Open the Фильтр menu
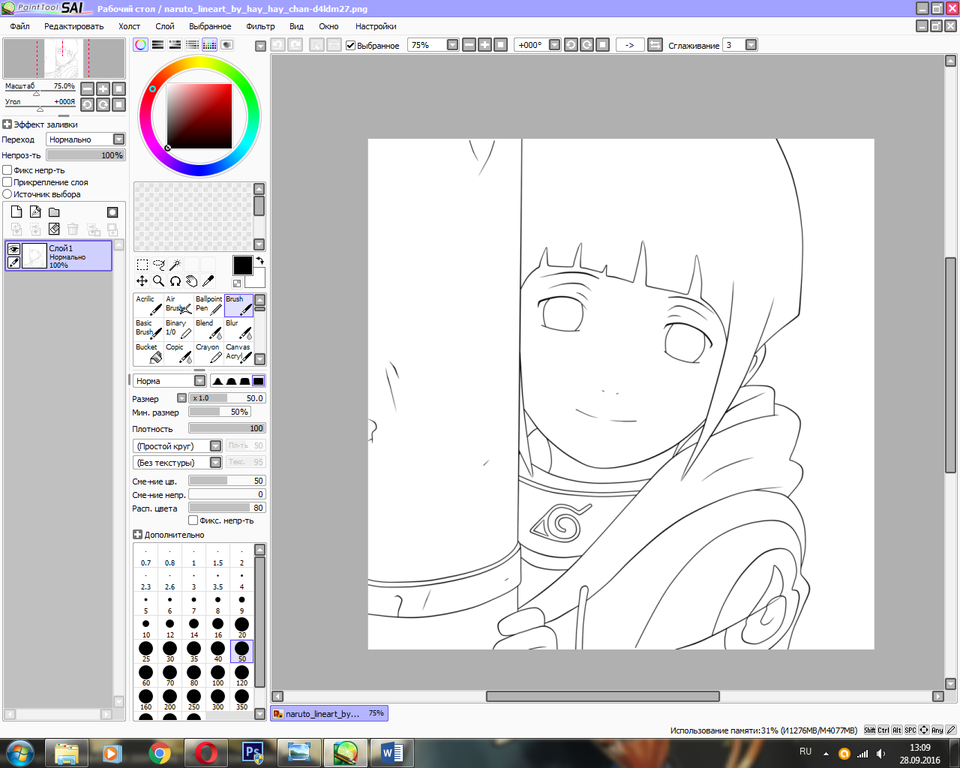 [x=260, y=26]
